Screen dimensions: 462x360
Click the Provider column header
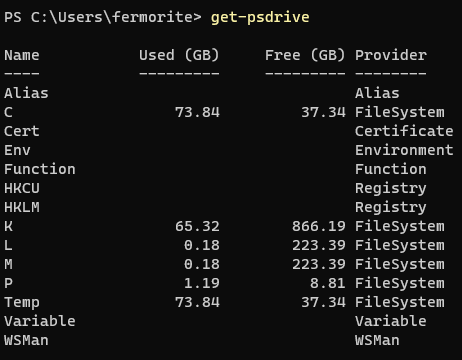391,55
